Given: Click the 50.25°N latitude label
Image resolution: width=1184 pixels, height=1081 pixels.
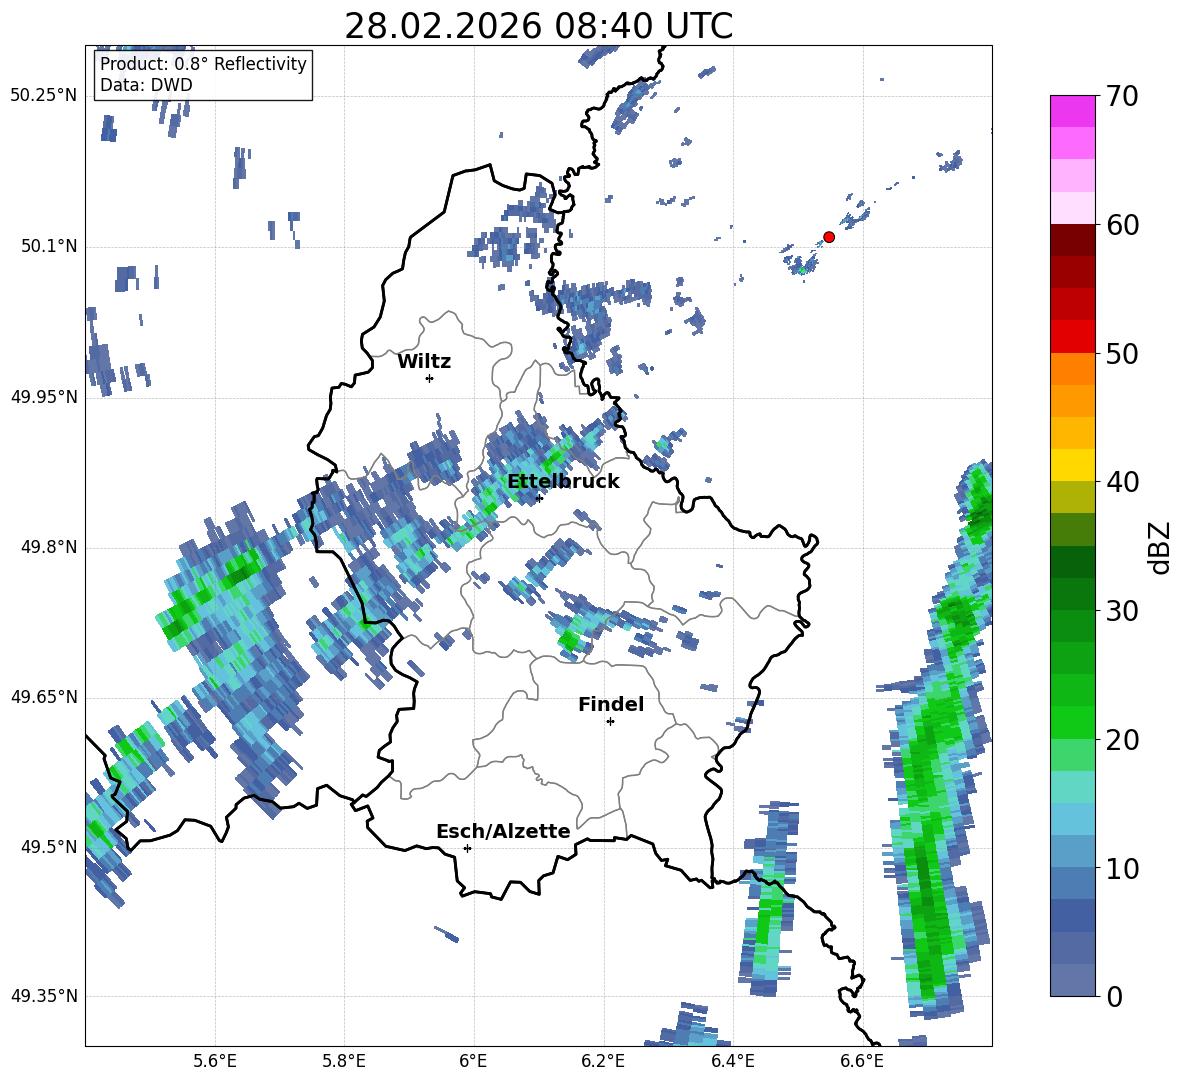Looking at the screenshot, I should [x=44, y=96].
